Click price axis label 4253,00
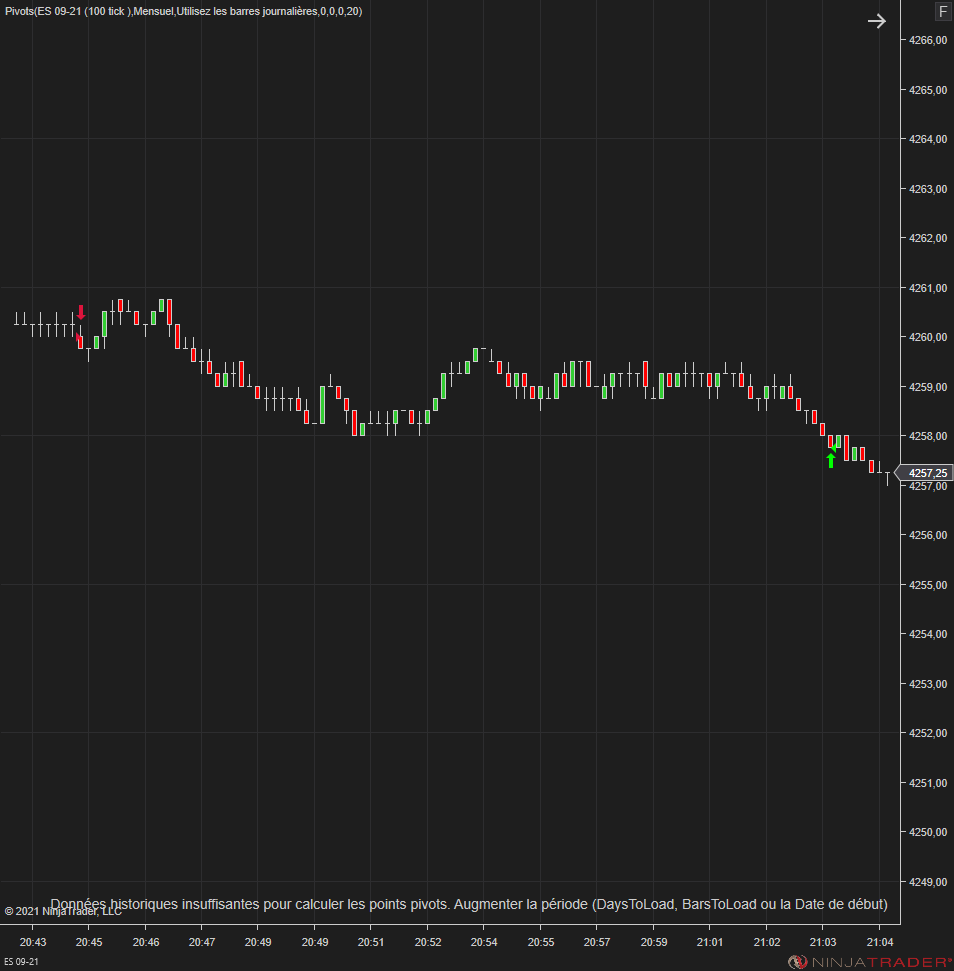Viewport: 954px width, 971px height. pos(927,684)
